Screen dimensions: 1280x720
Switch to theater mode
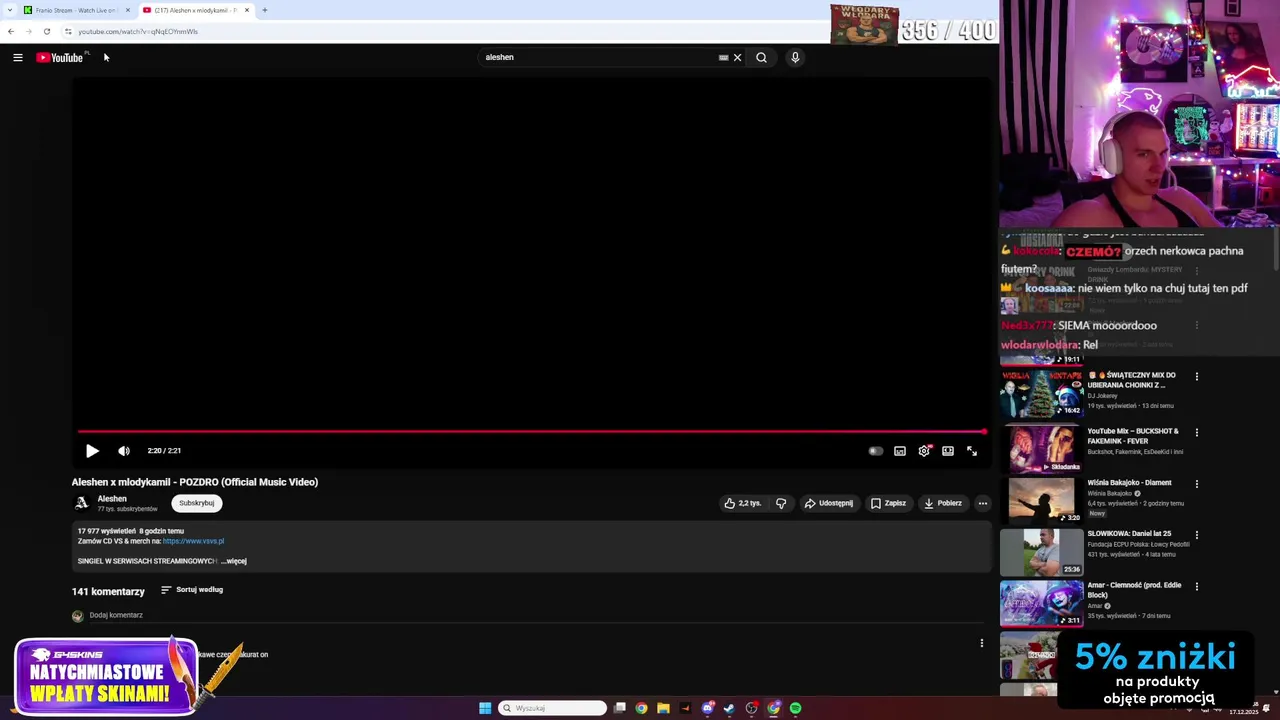click(948, 451)
